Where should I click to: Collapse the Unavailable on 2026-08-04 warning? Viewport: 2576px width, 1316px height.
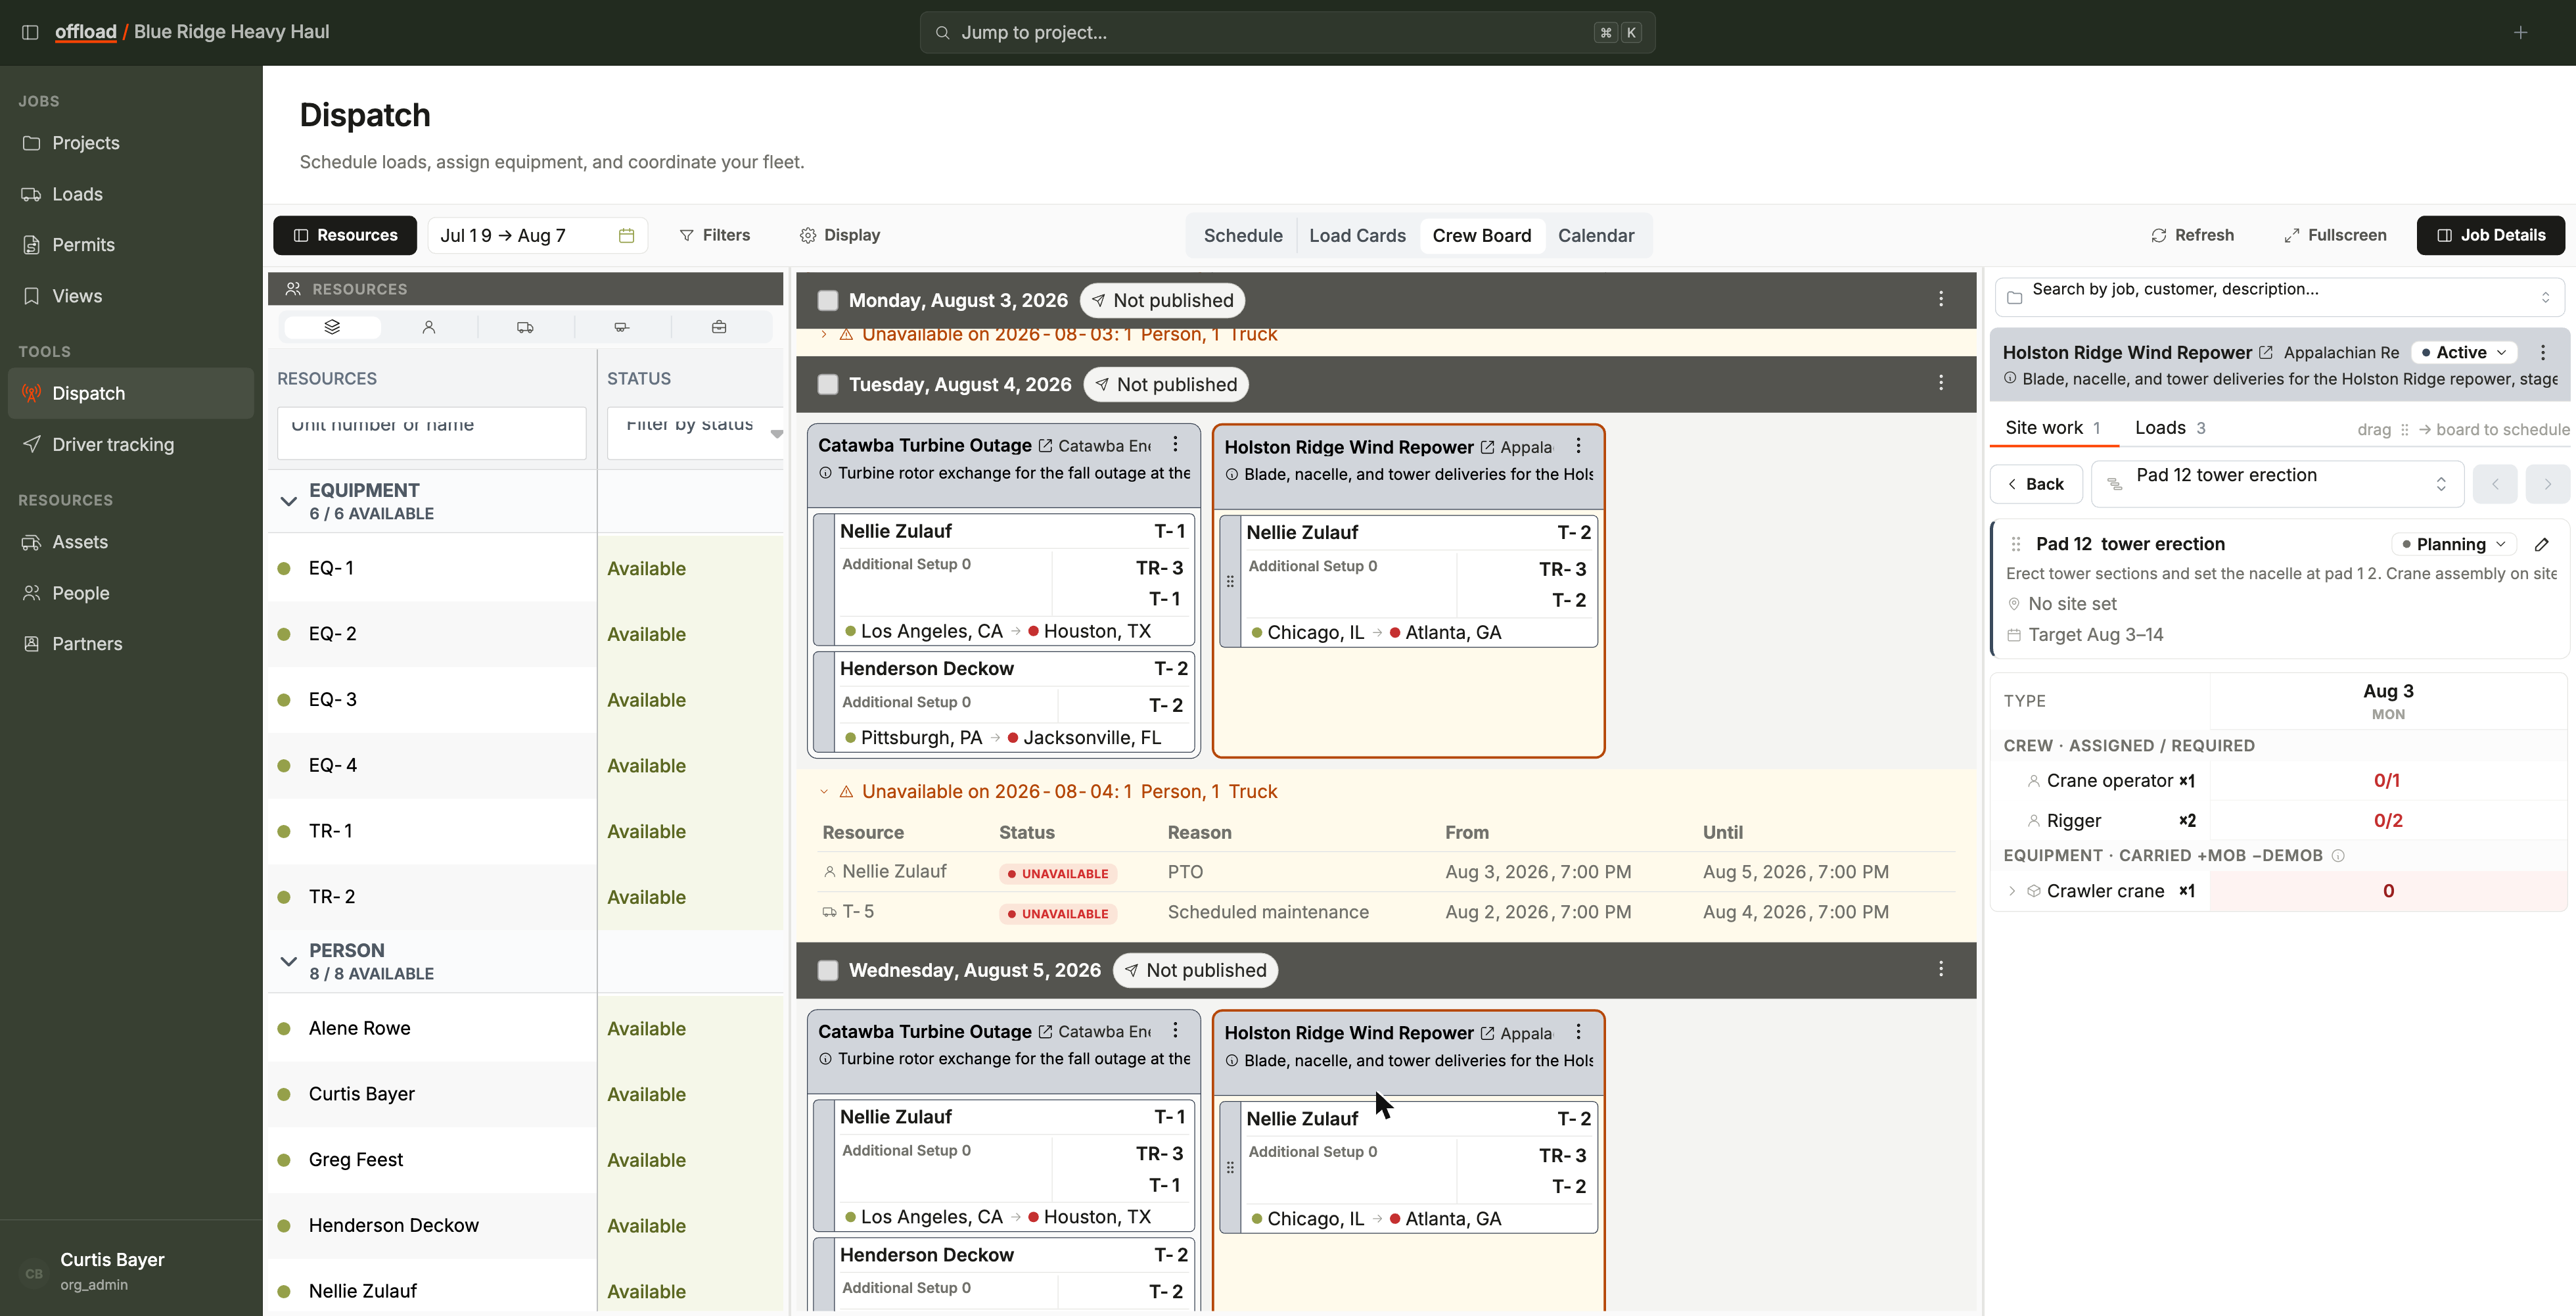pos(824,792)
